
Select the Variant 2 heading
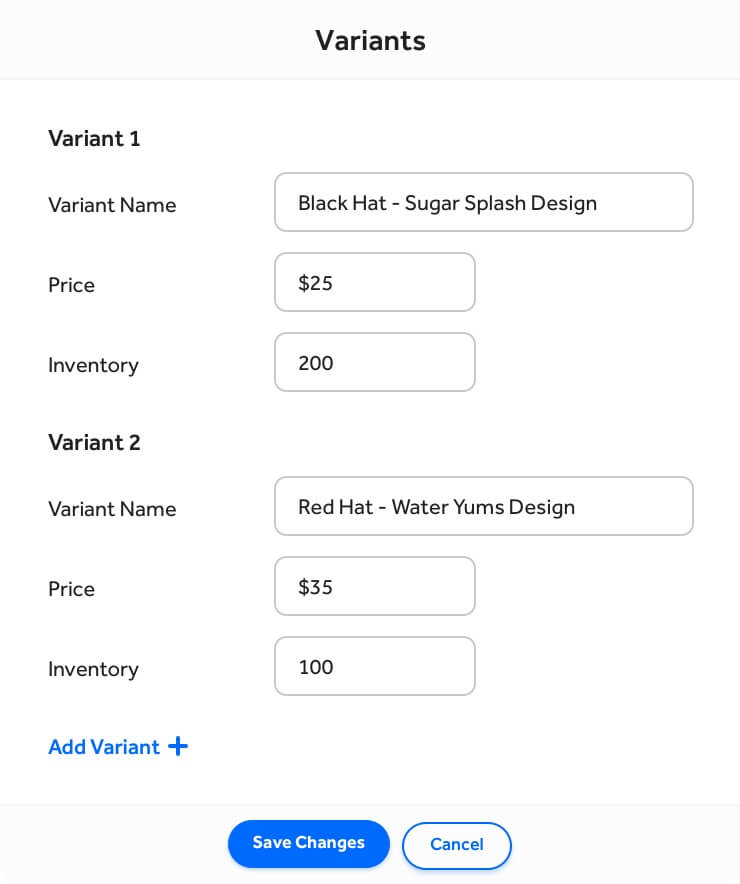[x=94, y=442]
